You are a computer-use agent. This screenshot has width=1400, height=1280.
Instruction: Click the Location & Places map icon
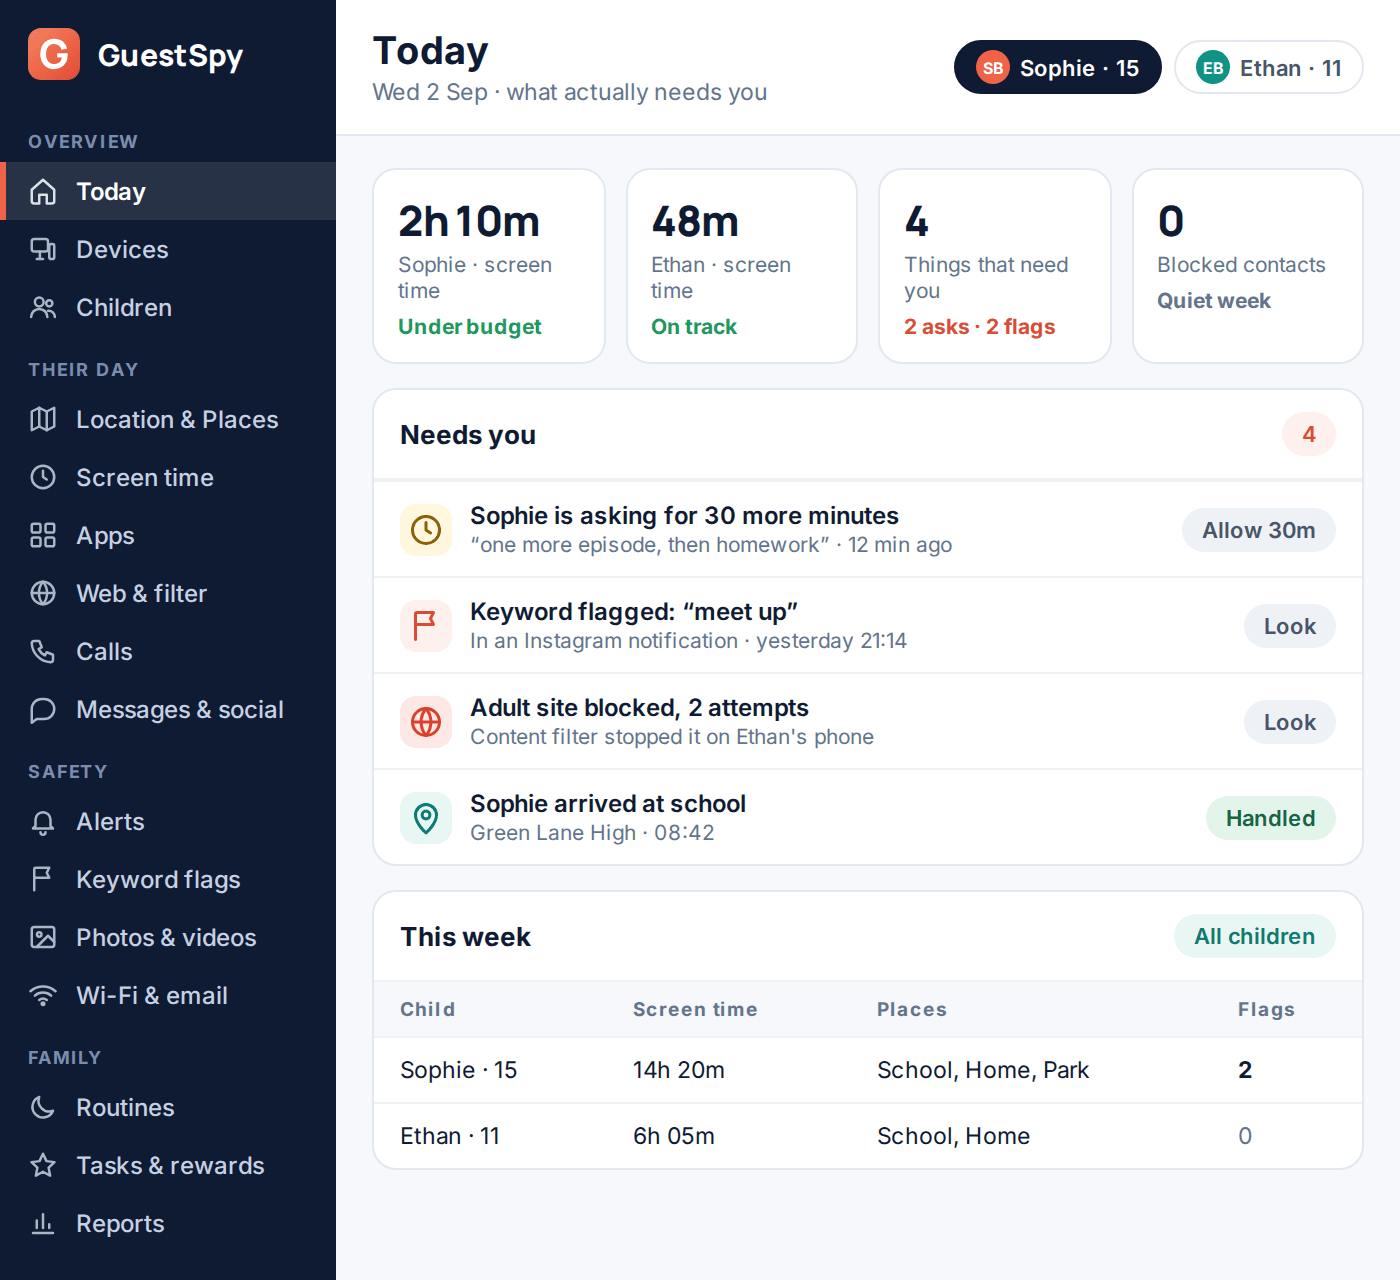tap(43, 419)
